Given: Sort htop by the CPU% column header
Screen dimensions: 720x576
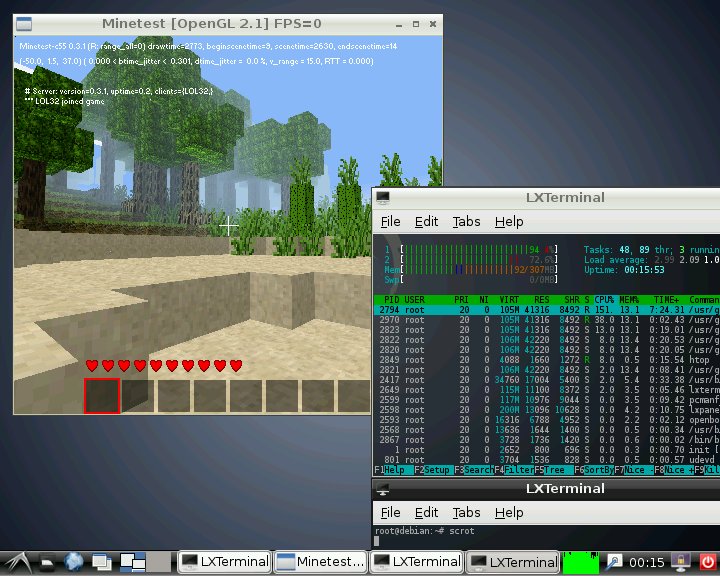Looking at the screenshot, I should coord(604,299).
